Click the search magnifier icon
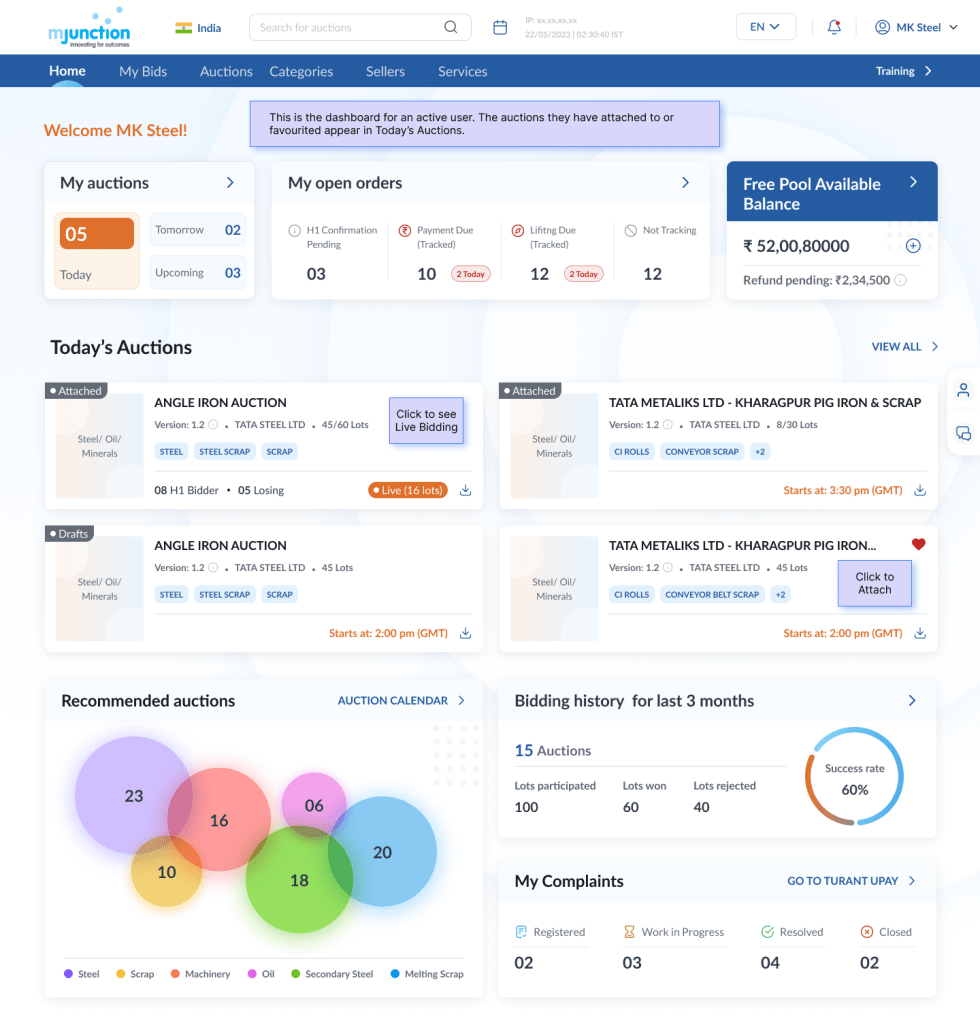This screenshot has height=1023, width=980. tap(451, 27)
